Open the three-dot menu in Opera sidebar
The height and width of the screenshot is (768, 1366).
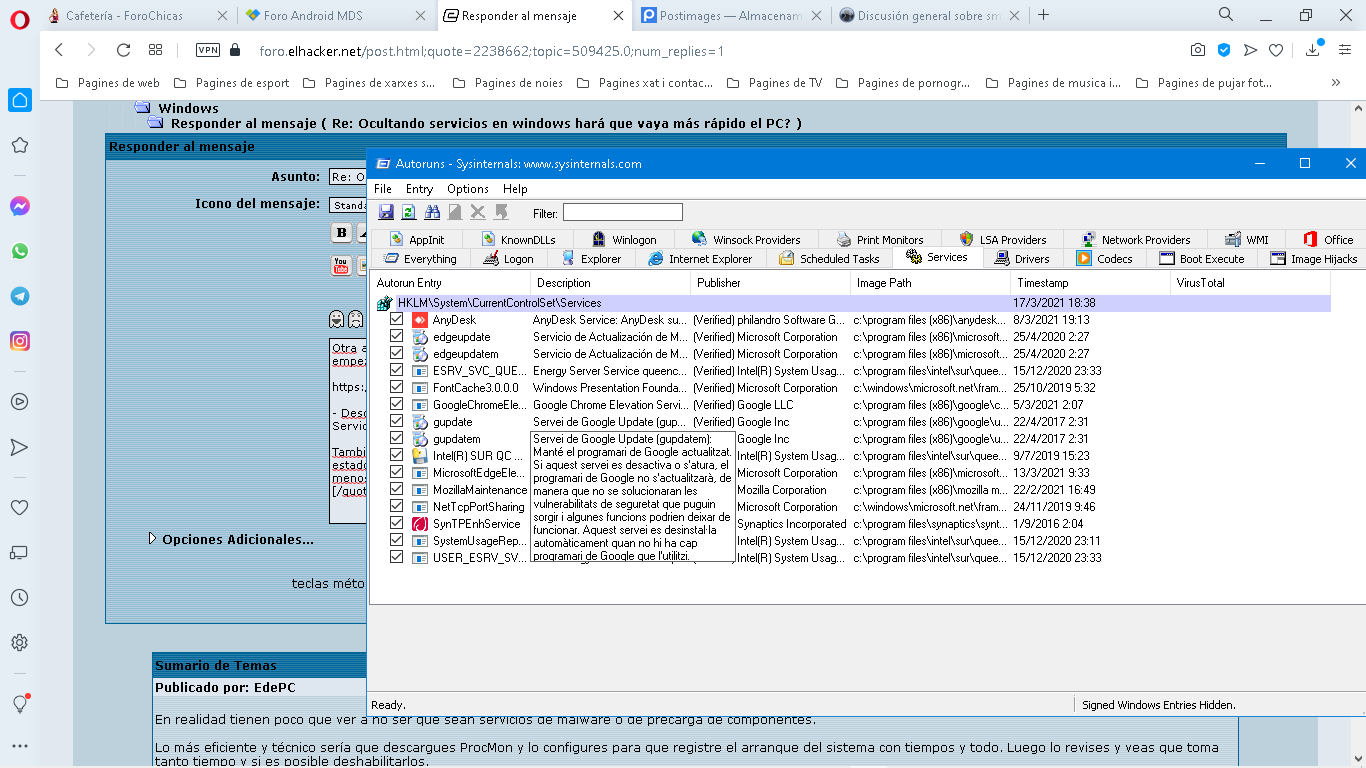pyautogui.click(x=19, y=746)
